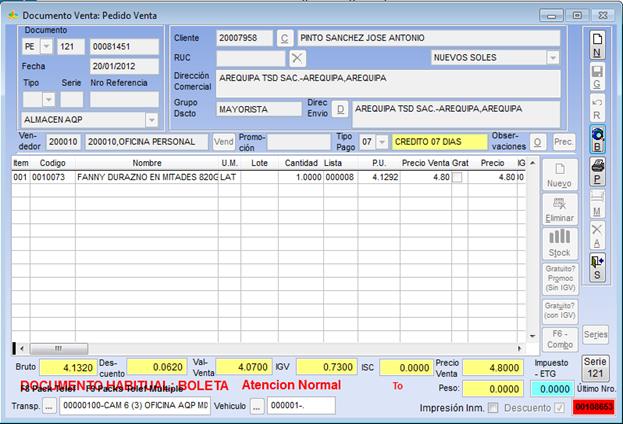Screen dimensions: 623x424
Task: Click the Dirección Comercial address field
Action: click(388, 83)
